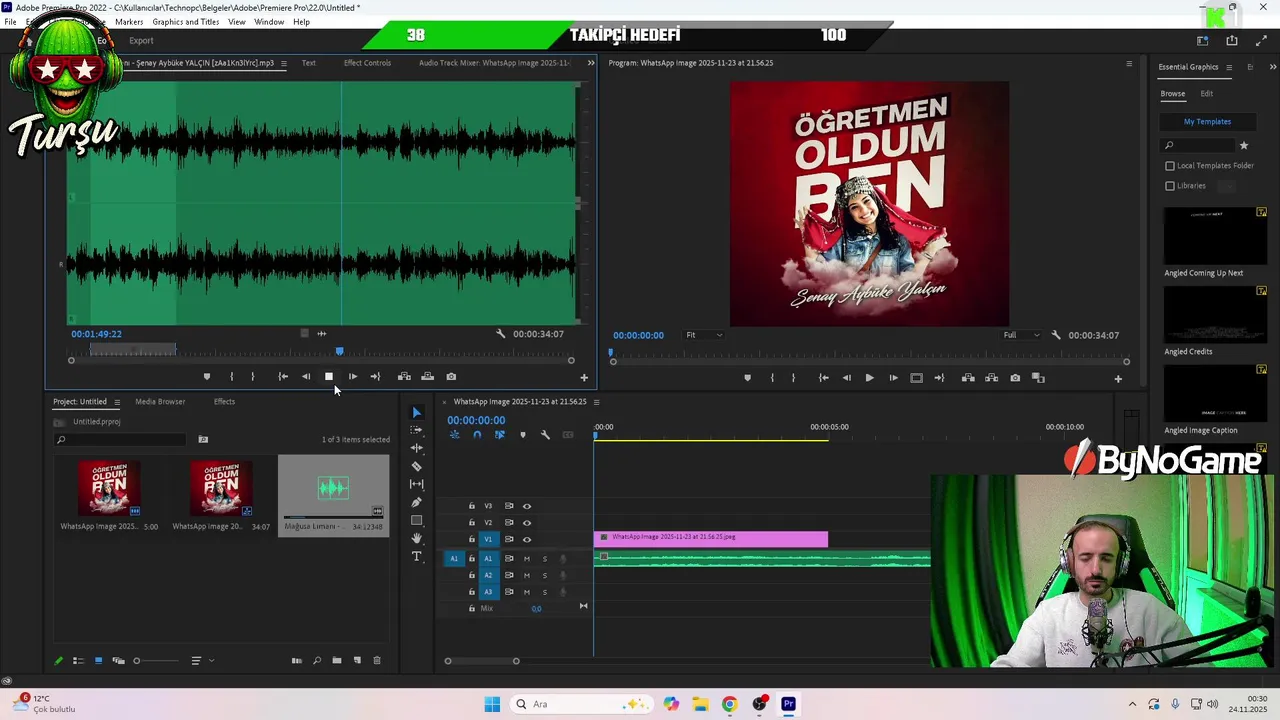Select the Selection tool arrow
Viewport: 1280px width, 720px height.
point(417,412)
